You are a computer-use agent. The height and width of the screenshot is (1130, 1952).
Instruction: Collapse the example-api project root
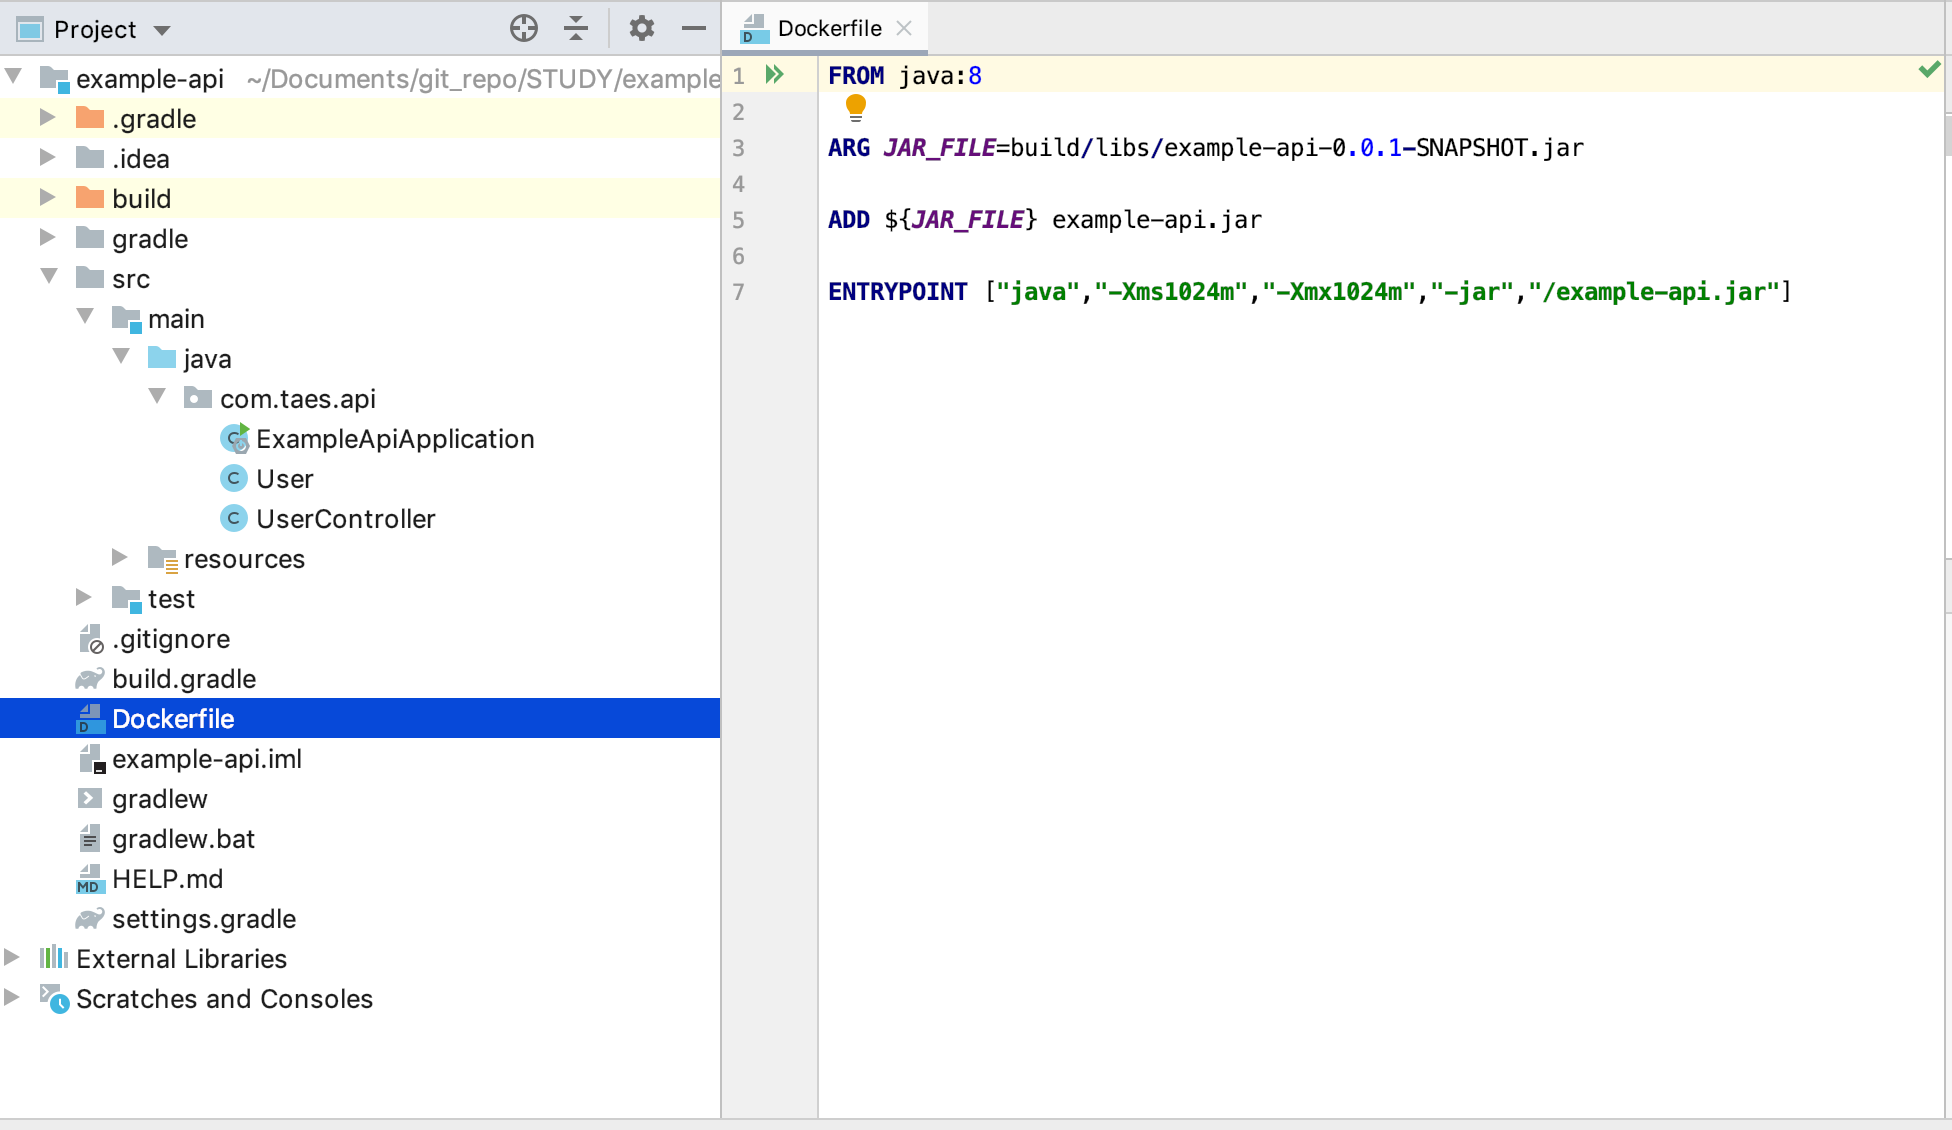[x=14, y=76]
